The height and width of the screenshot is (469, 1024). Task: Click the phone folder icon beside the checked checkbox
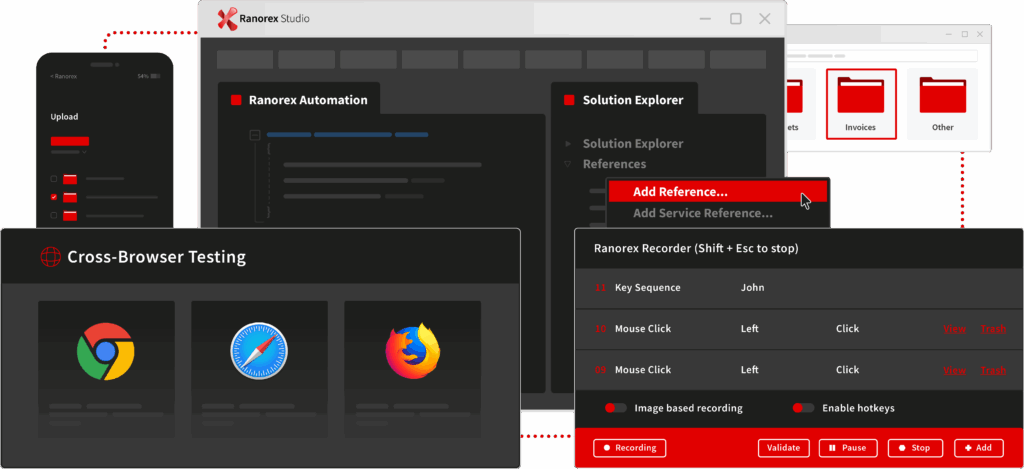tap(70, 197)
